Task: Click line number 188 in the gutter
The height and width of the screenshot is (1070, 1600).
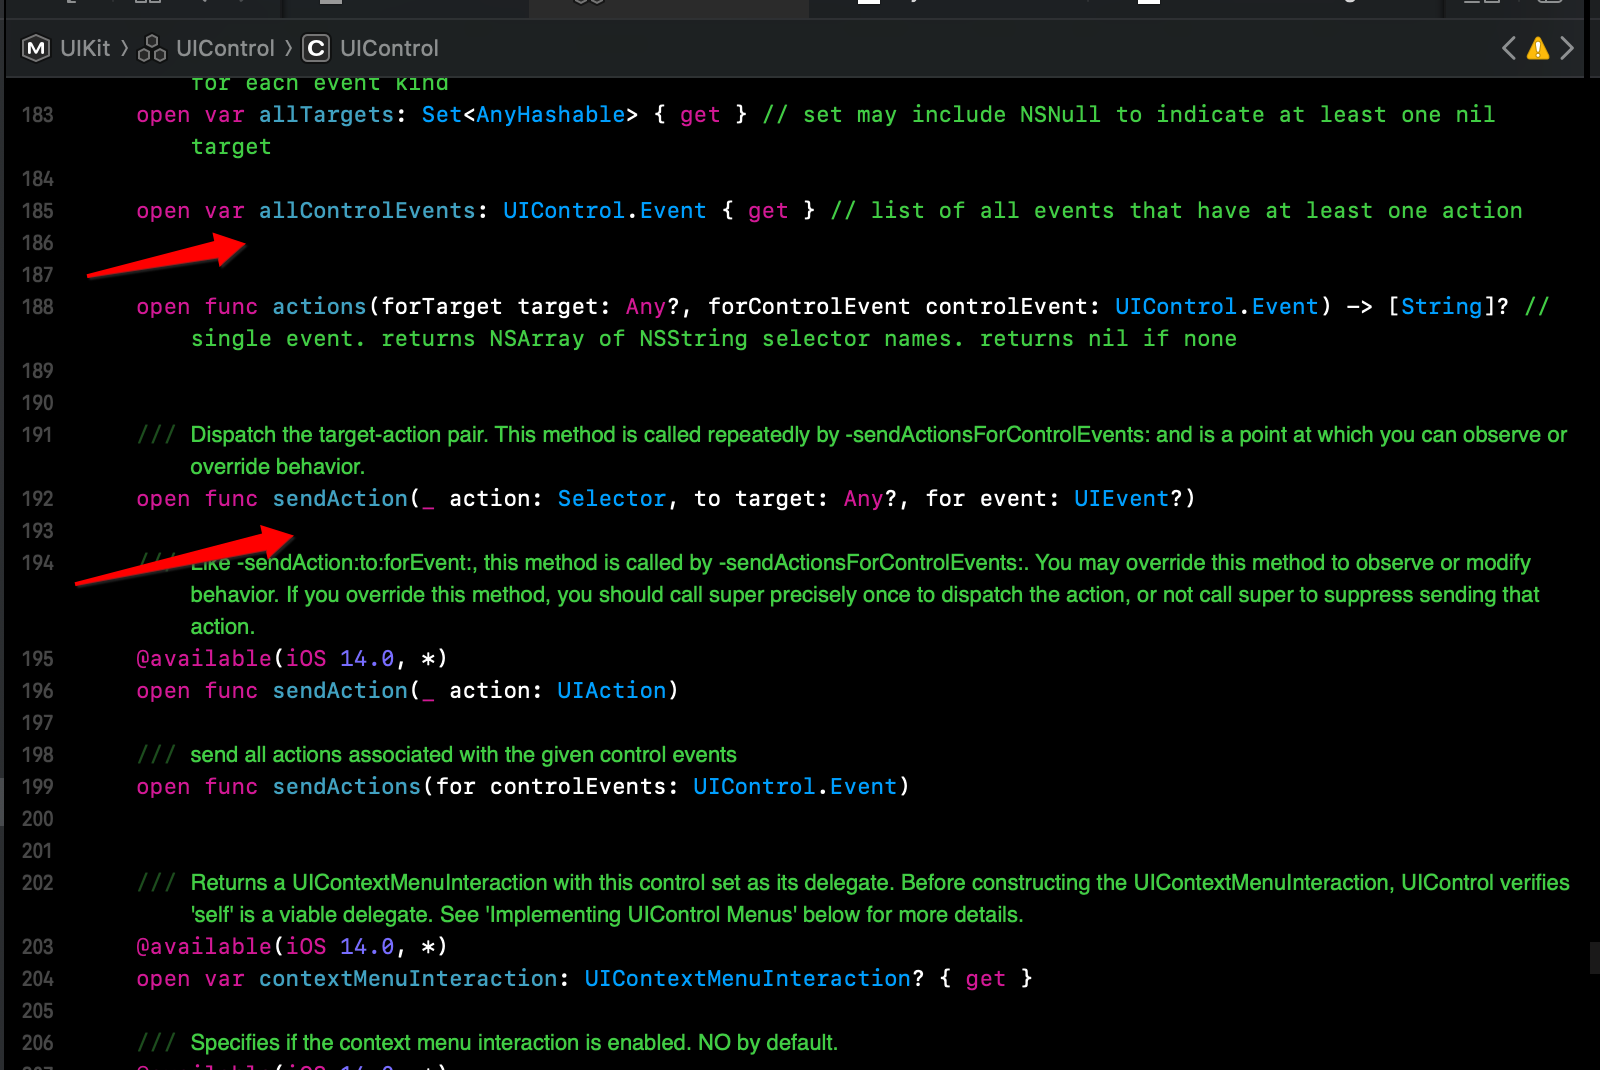Action: coord(37,307)
